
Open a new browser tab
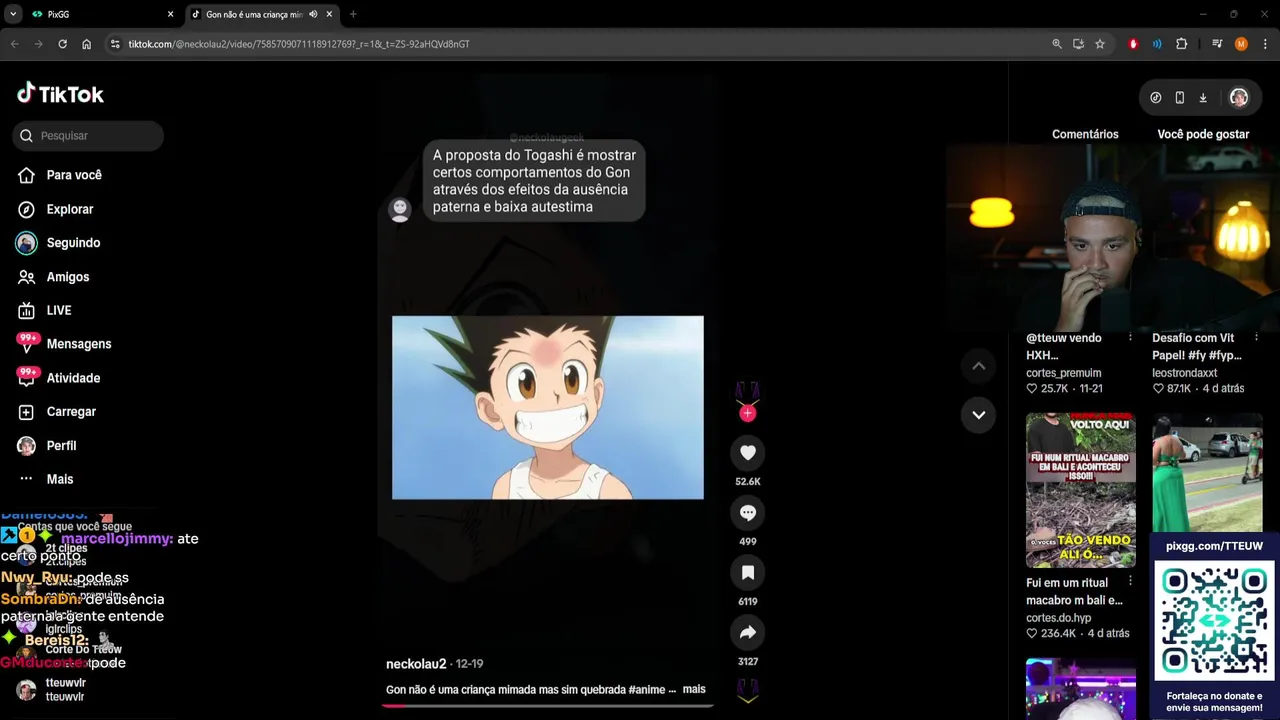point(353,15)
